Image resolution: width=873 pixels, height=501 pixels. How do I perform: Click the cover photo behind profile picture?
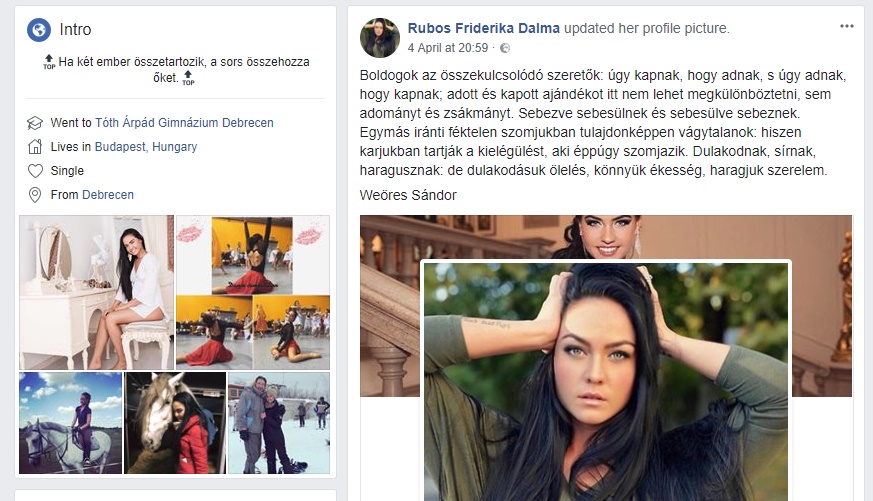(606, 236)
